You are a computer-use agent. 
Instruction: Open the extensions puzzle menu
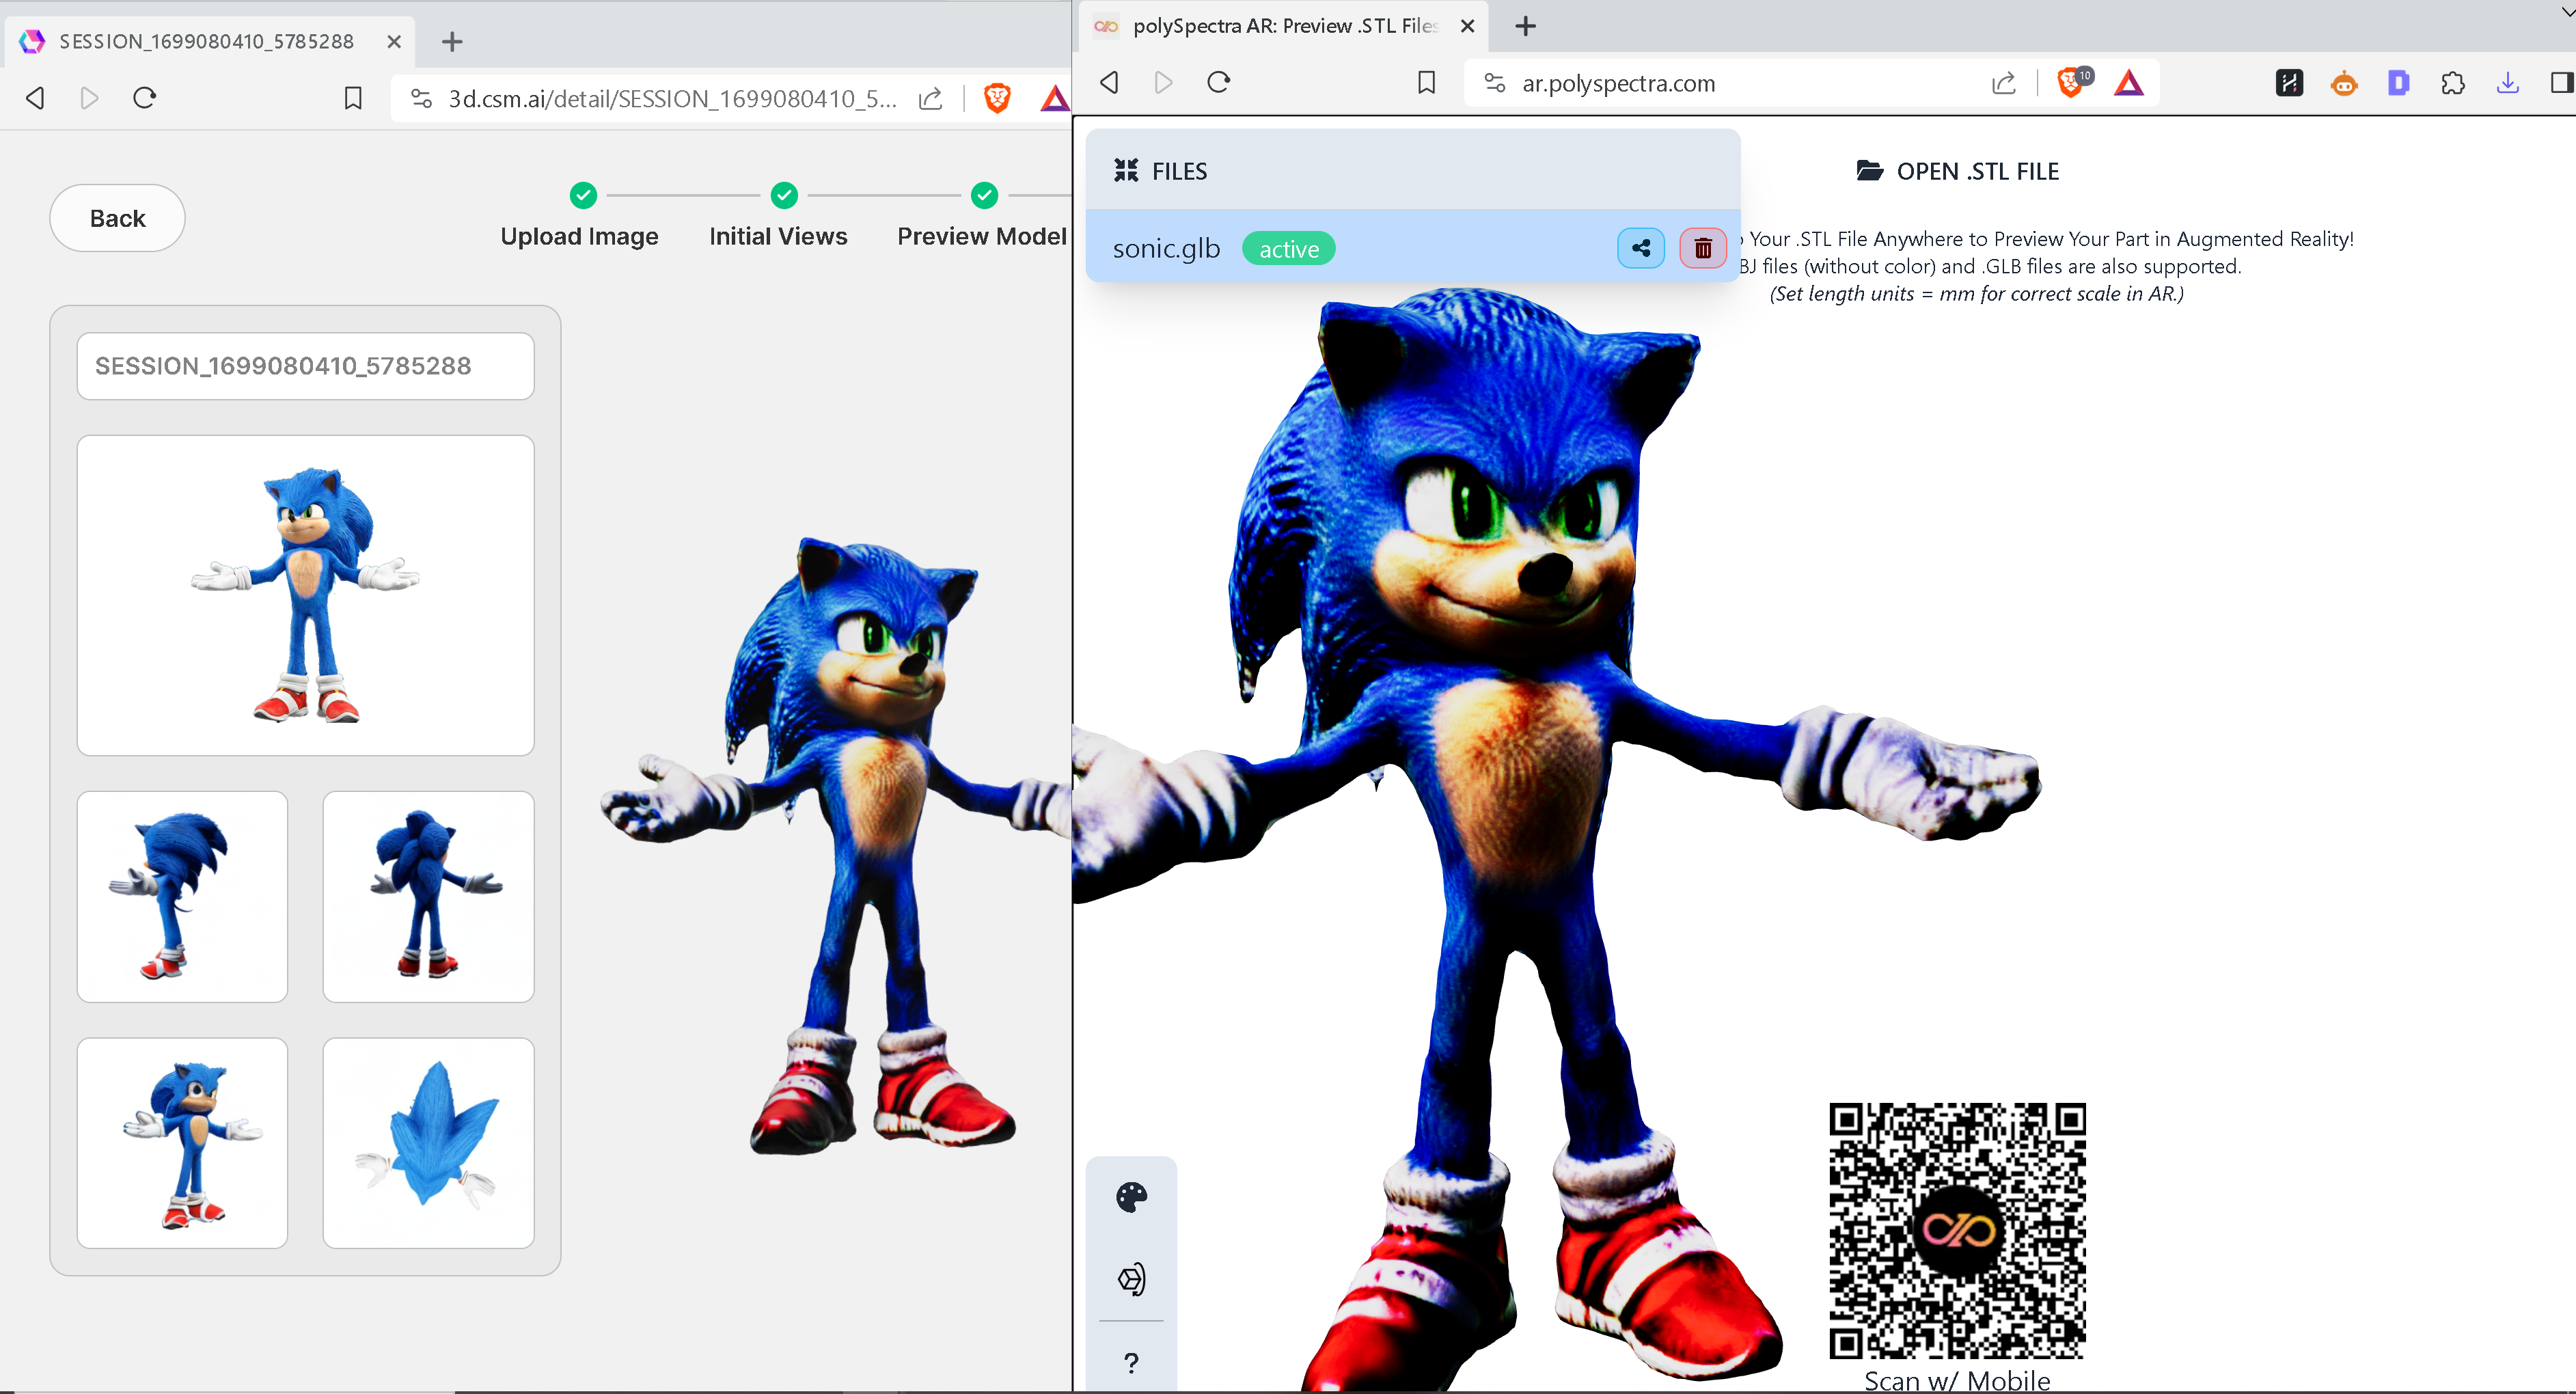pos(2453,83)
